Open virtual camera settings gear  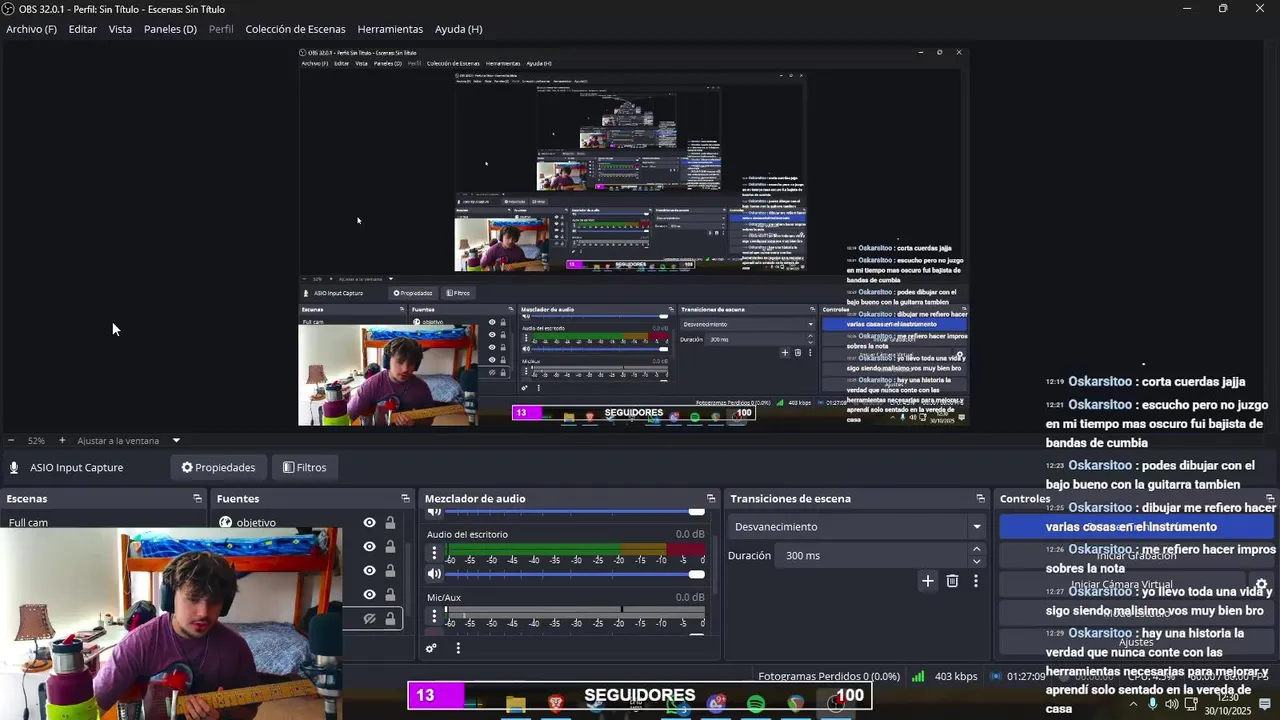point(1261,585)
